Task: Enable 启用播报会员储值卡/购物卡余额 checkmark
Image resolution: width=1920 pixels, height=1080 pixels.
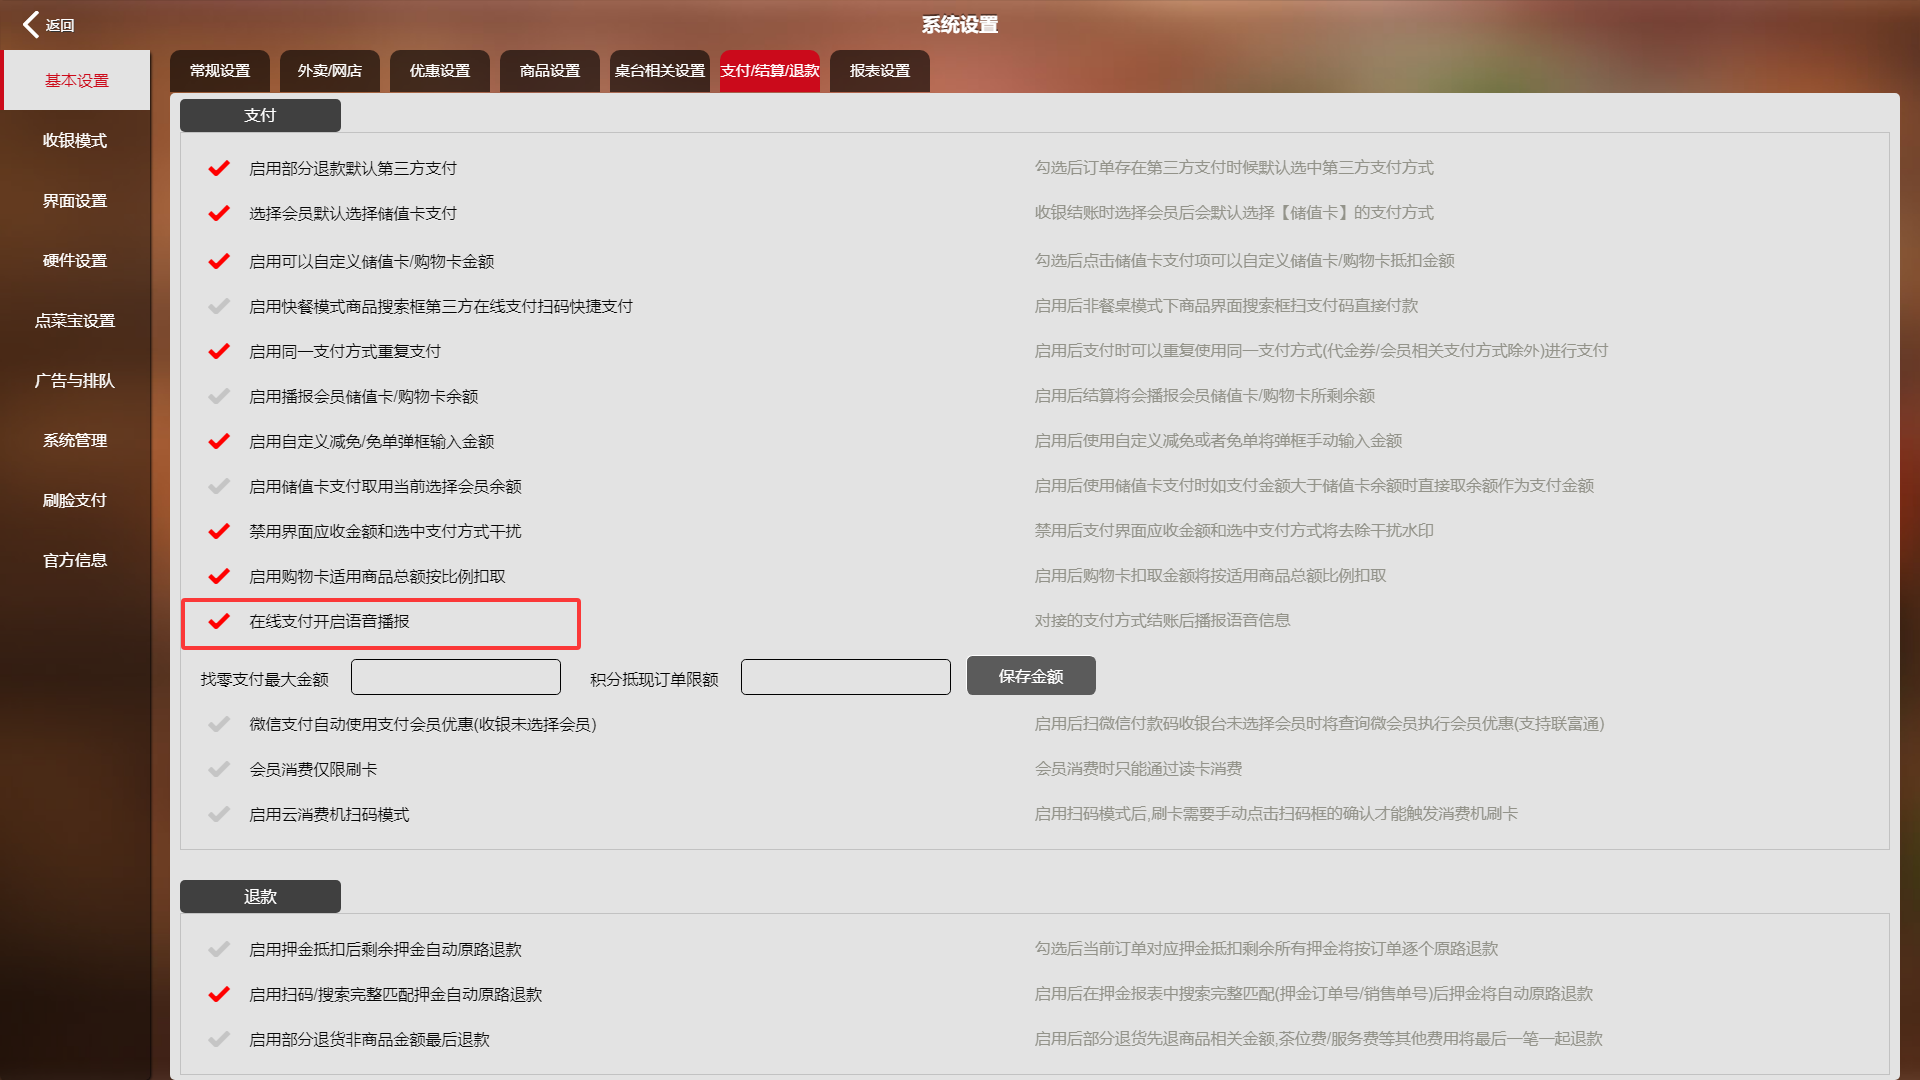Action: 219,396
